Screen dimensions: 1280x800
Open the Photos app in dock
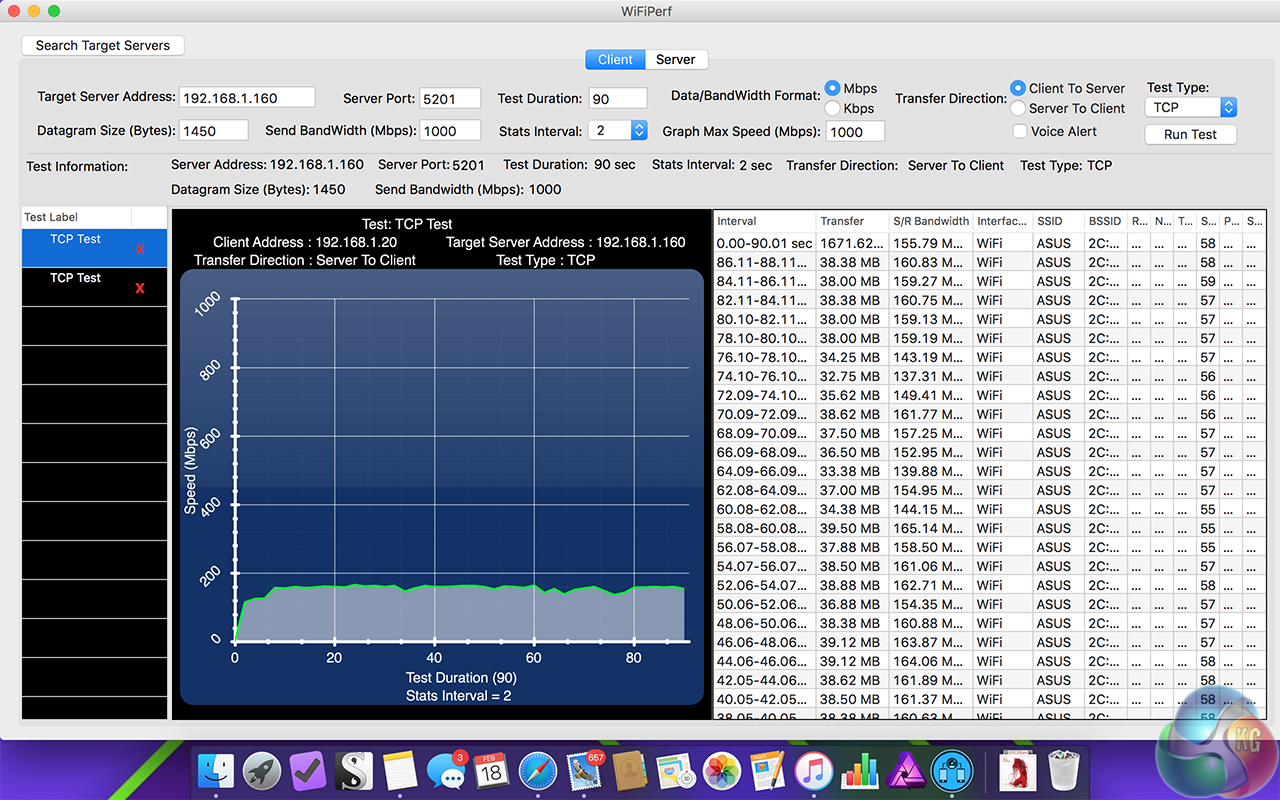[x=721, y=771]
